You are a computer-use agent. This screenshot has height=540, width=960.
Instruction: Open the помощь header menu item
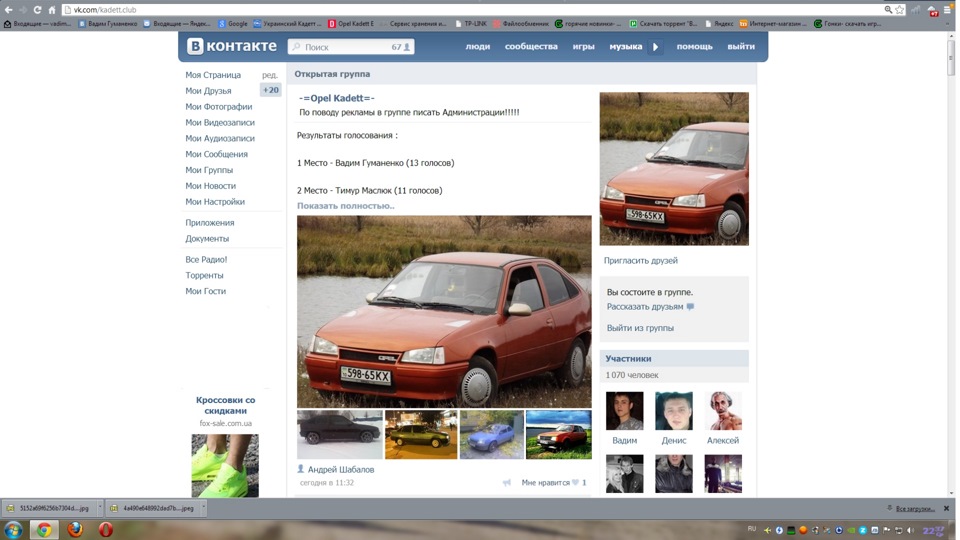(694, 47)
